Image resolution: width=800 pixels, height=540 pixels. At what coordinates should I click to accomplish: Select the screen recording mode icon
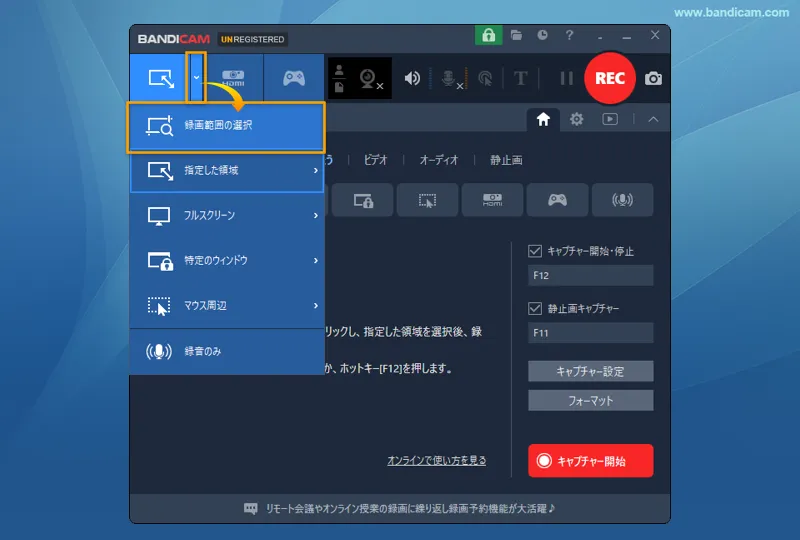[161, 79]
